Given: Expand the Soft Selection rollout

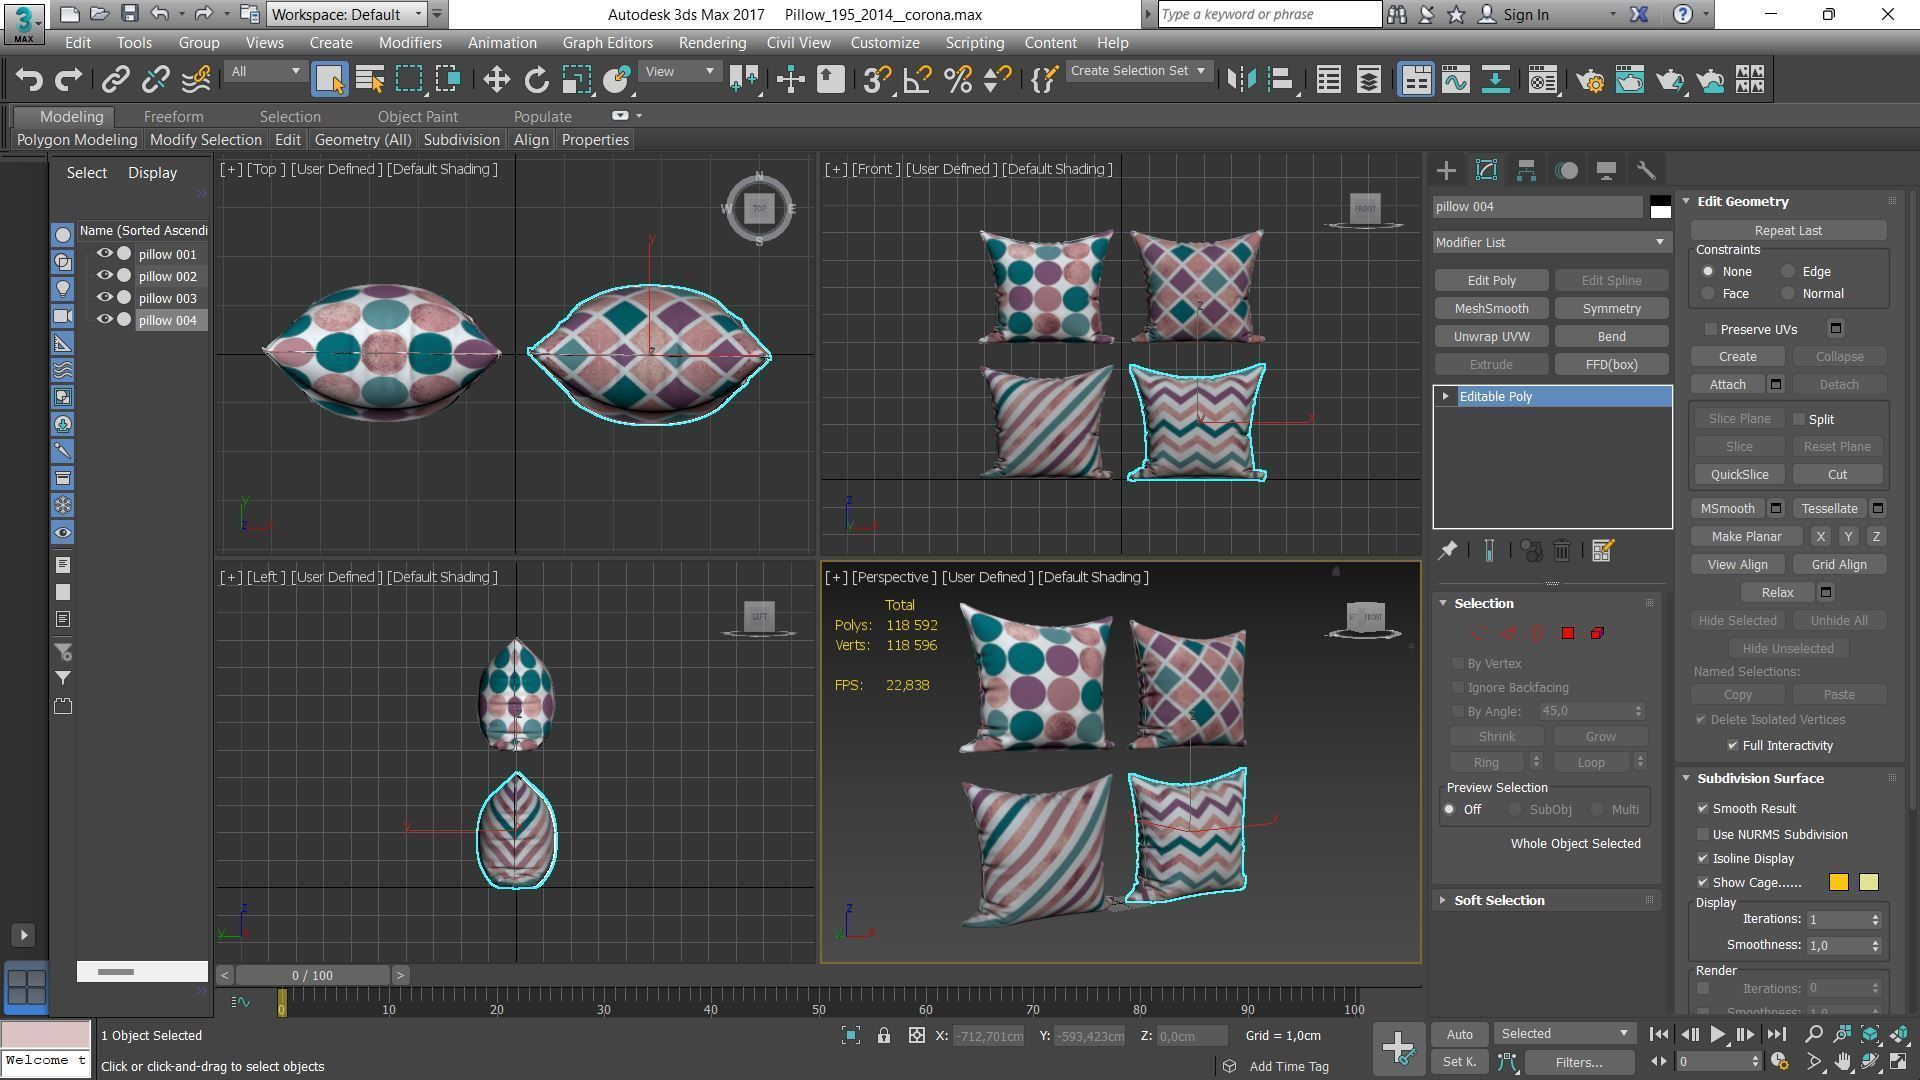Looking at the screenshot, I should (1498, 900).
